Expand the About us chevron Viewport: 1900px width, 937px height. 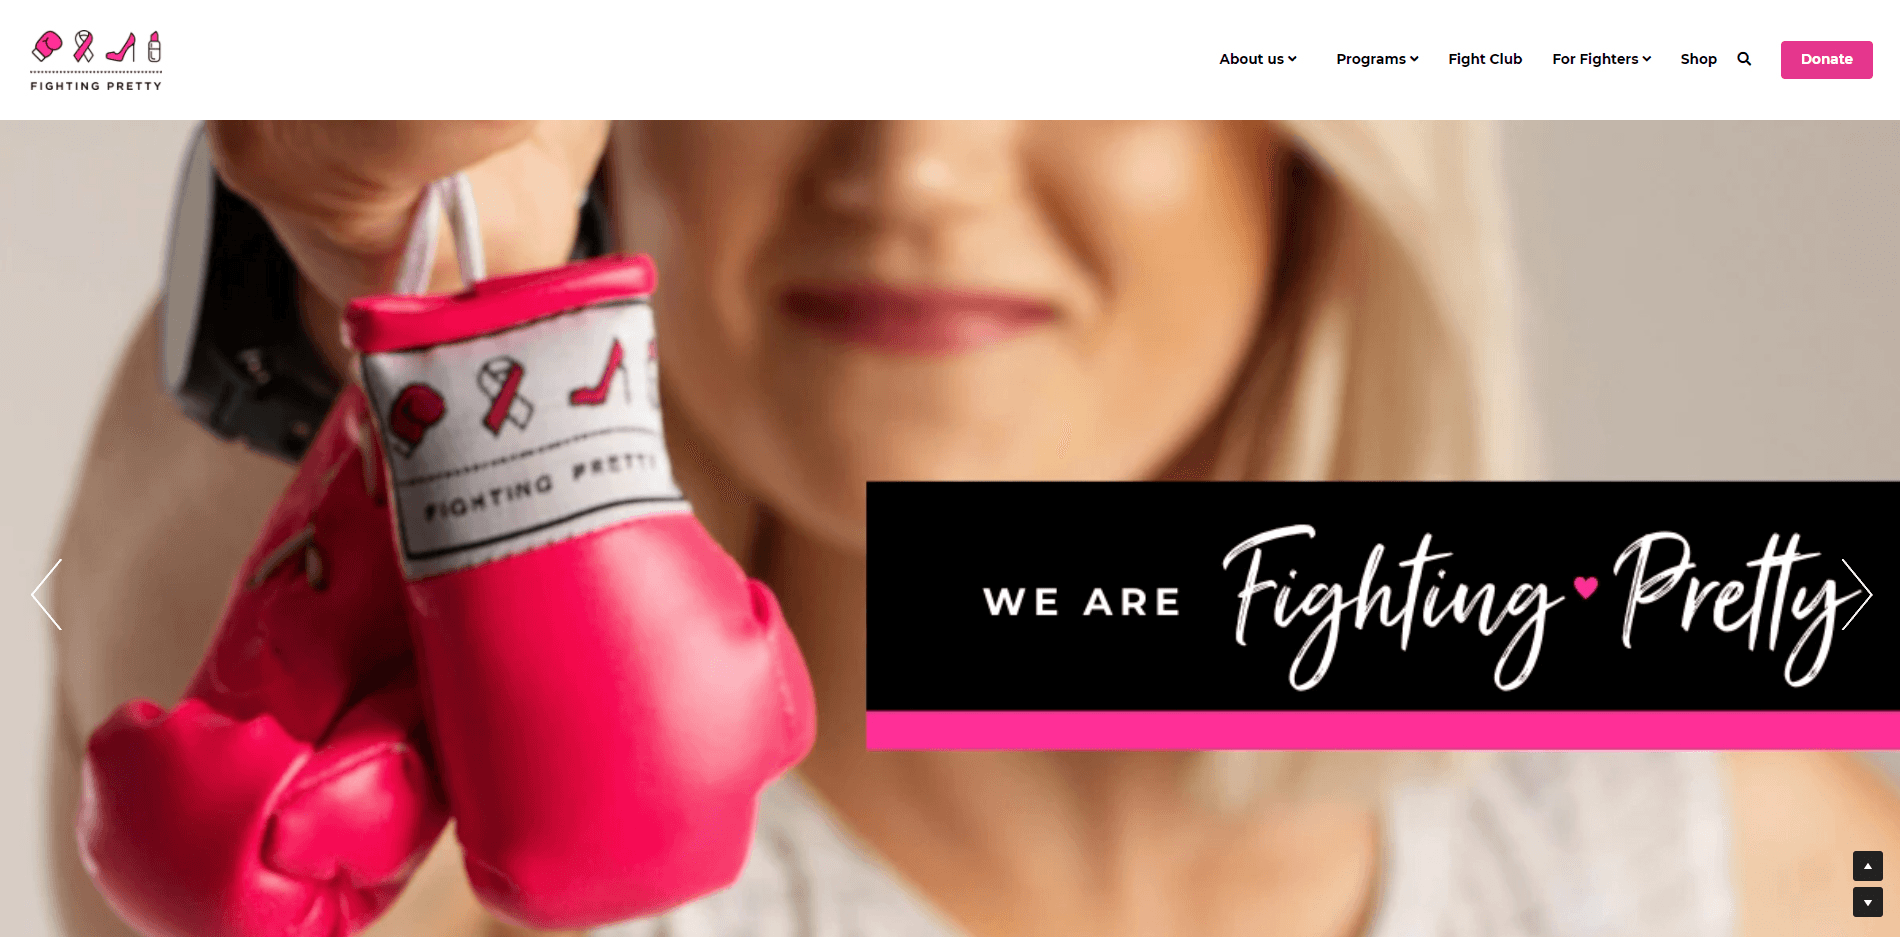click(1292, 59)
